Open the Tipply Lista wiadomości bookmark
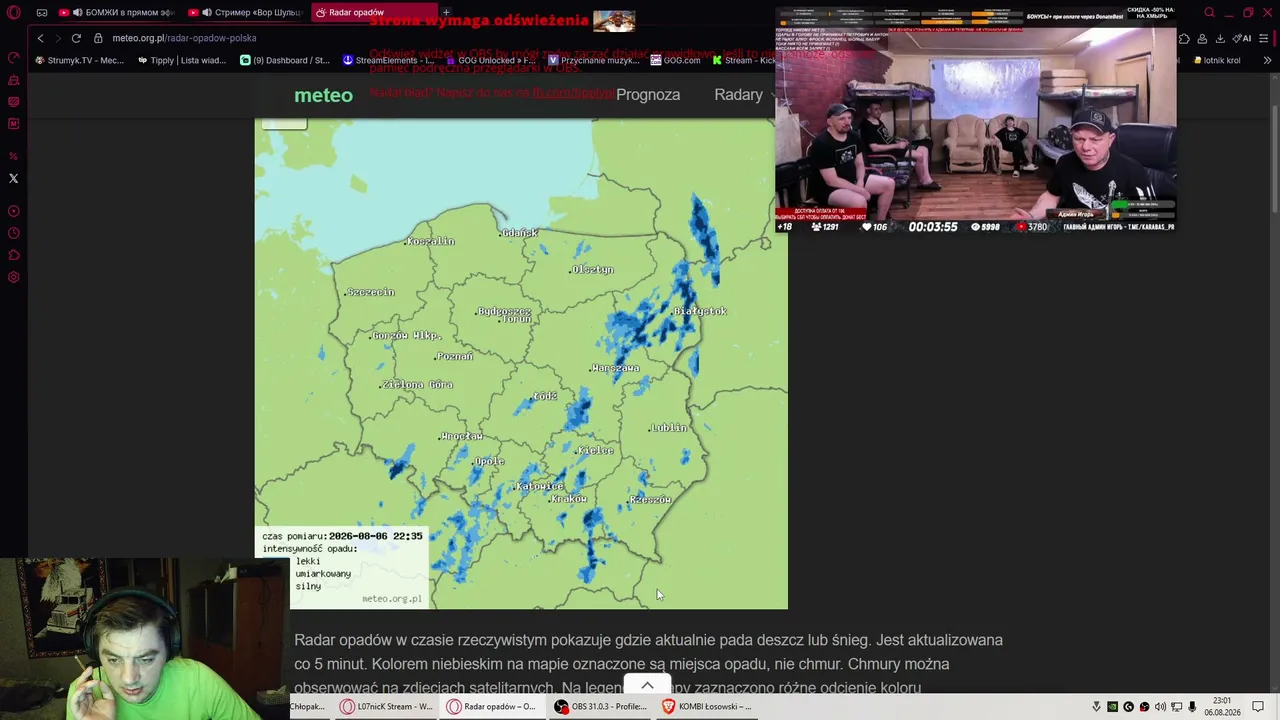This screenshot has height=720, width=1280. [x=182, y=60]
